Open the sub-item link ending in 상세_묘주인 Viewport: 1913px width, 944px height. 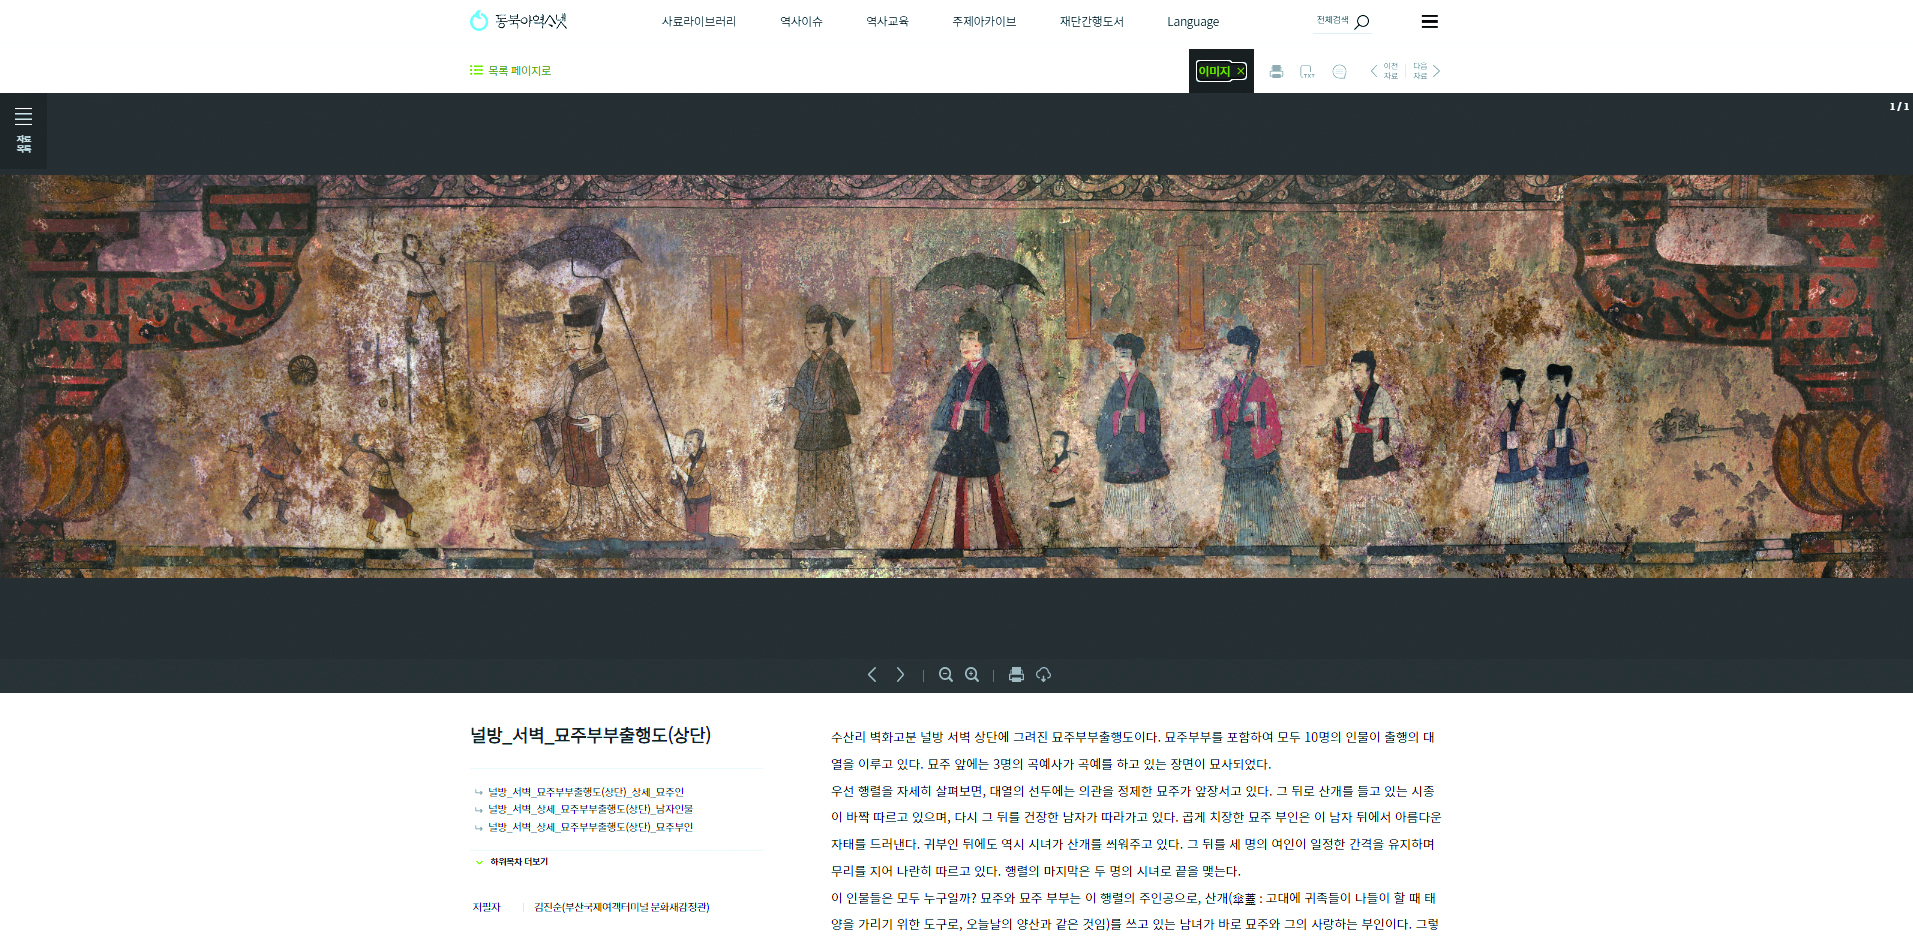(x=586, y=792)
